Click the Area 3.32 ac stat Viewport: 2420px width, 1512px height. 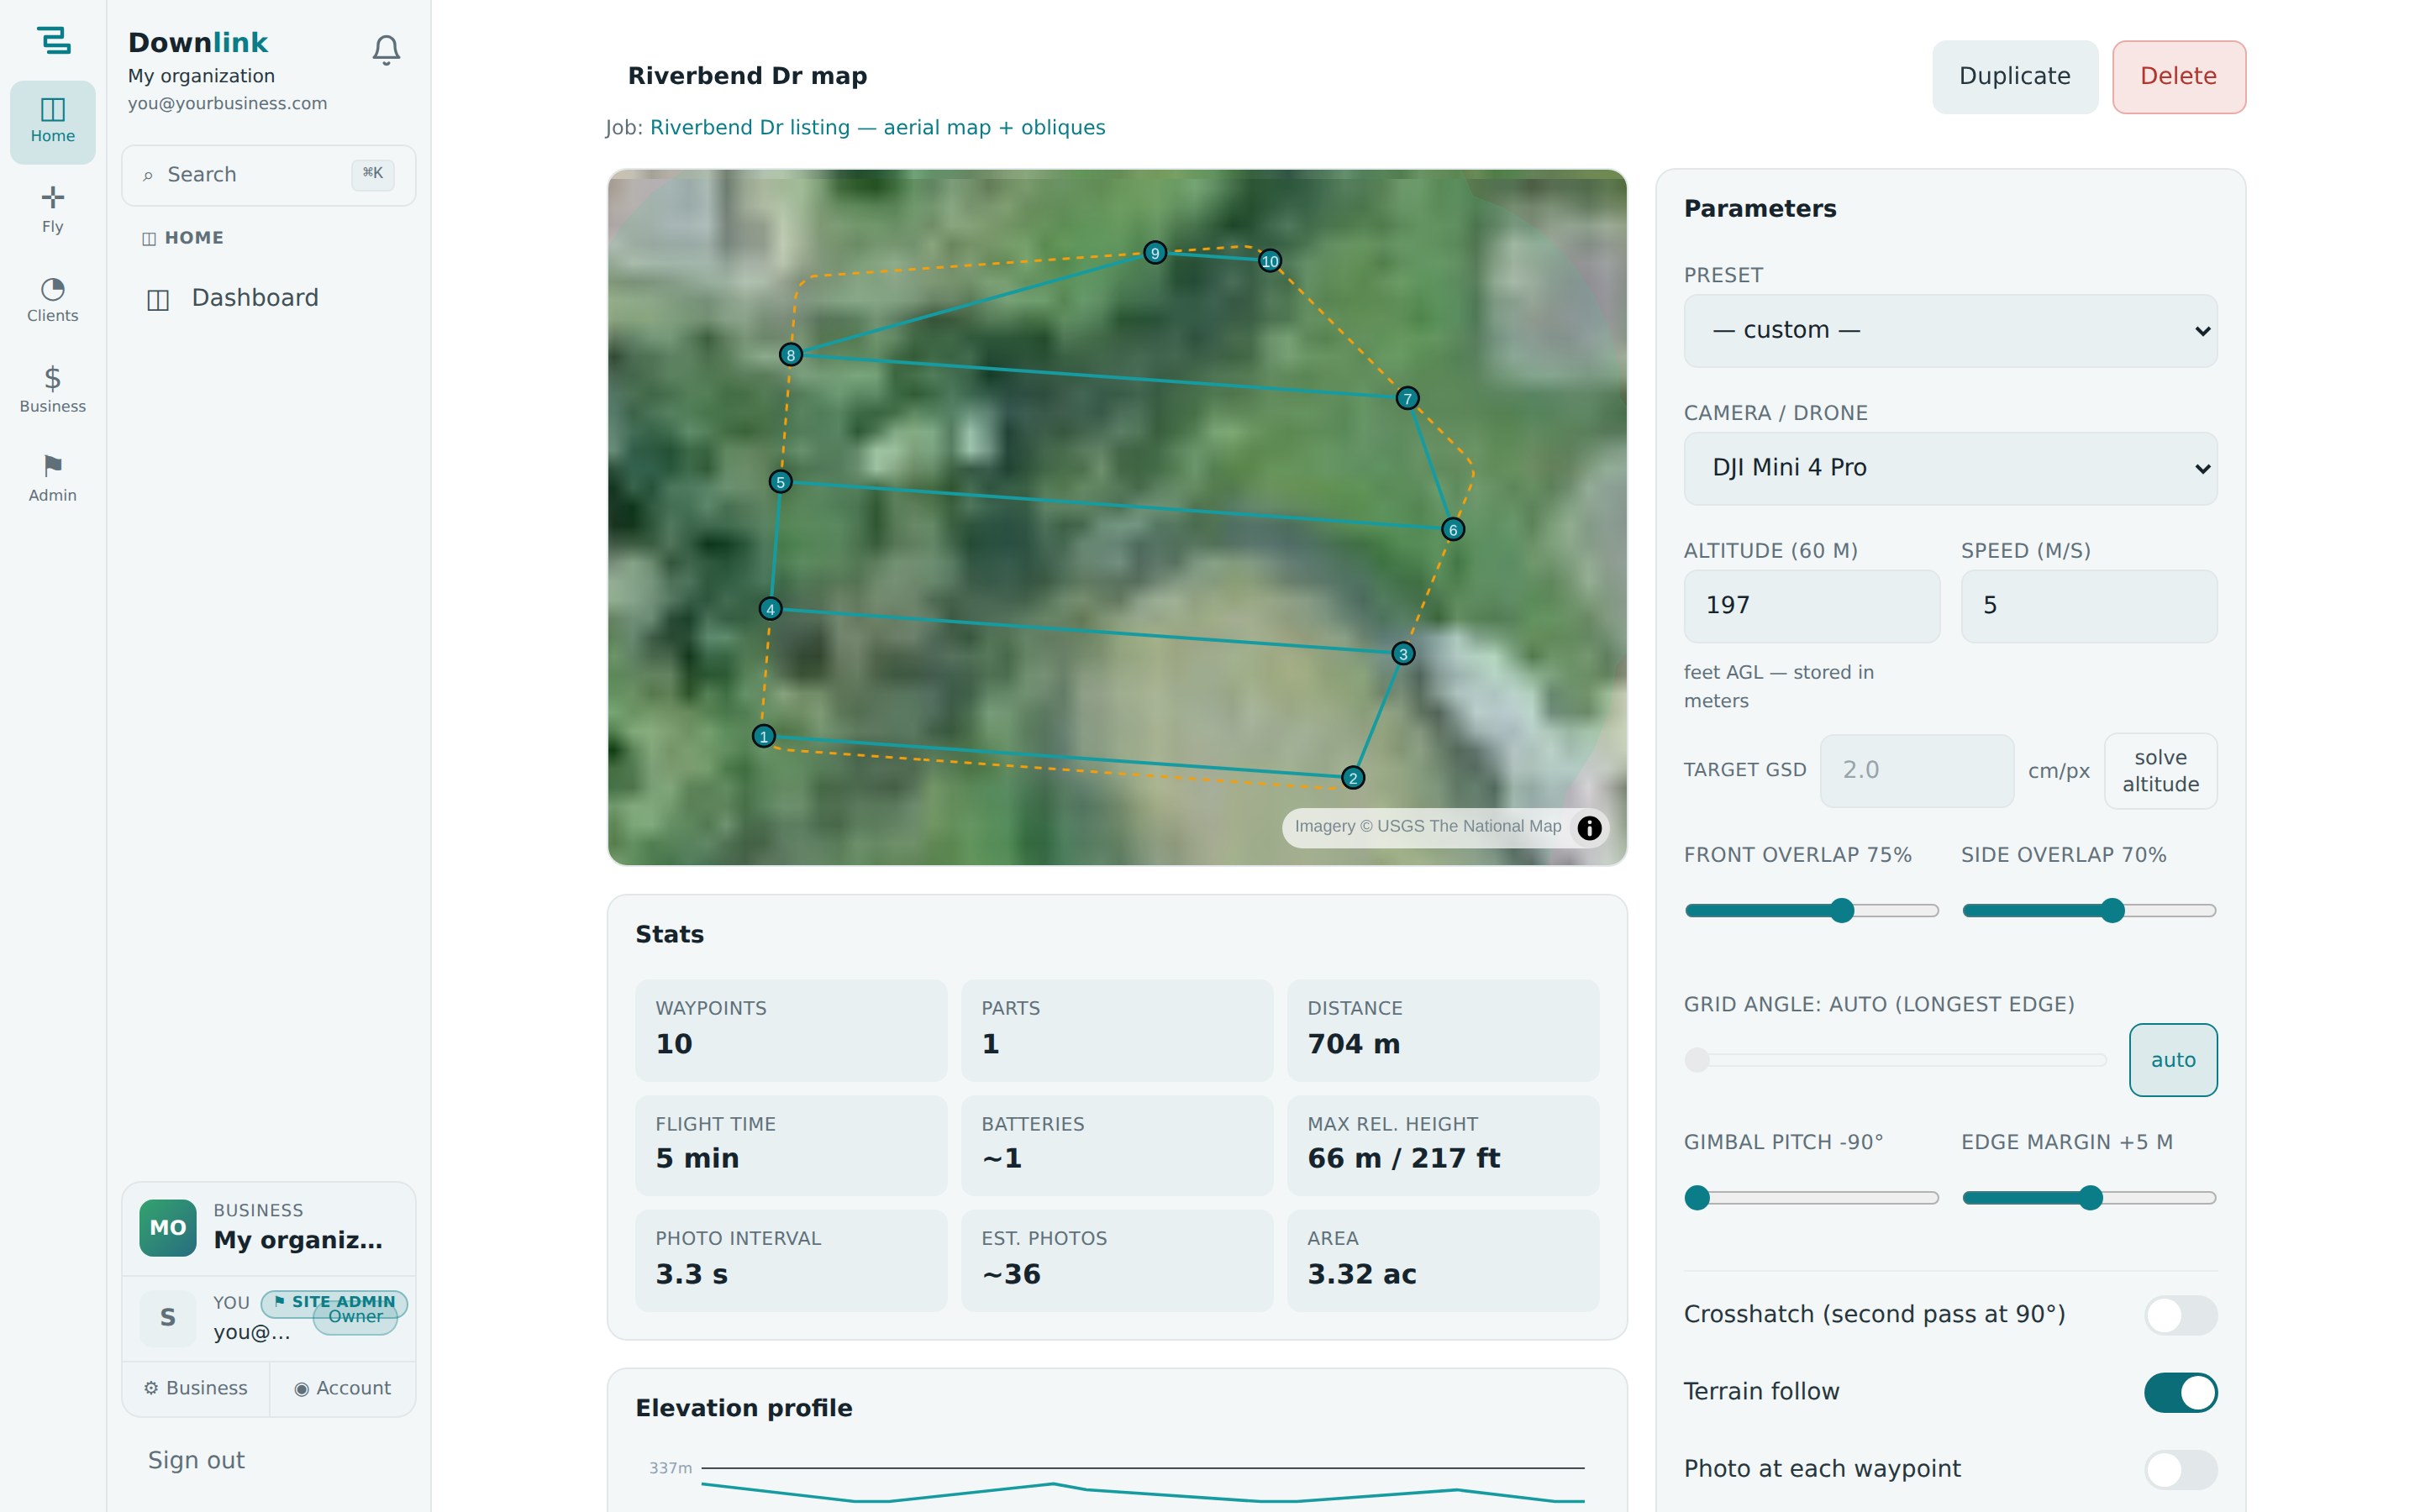(1442, 1260)
